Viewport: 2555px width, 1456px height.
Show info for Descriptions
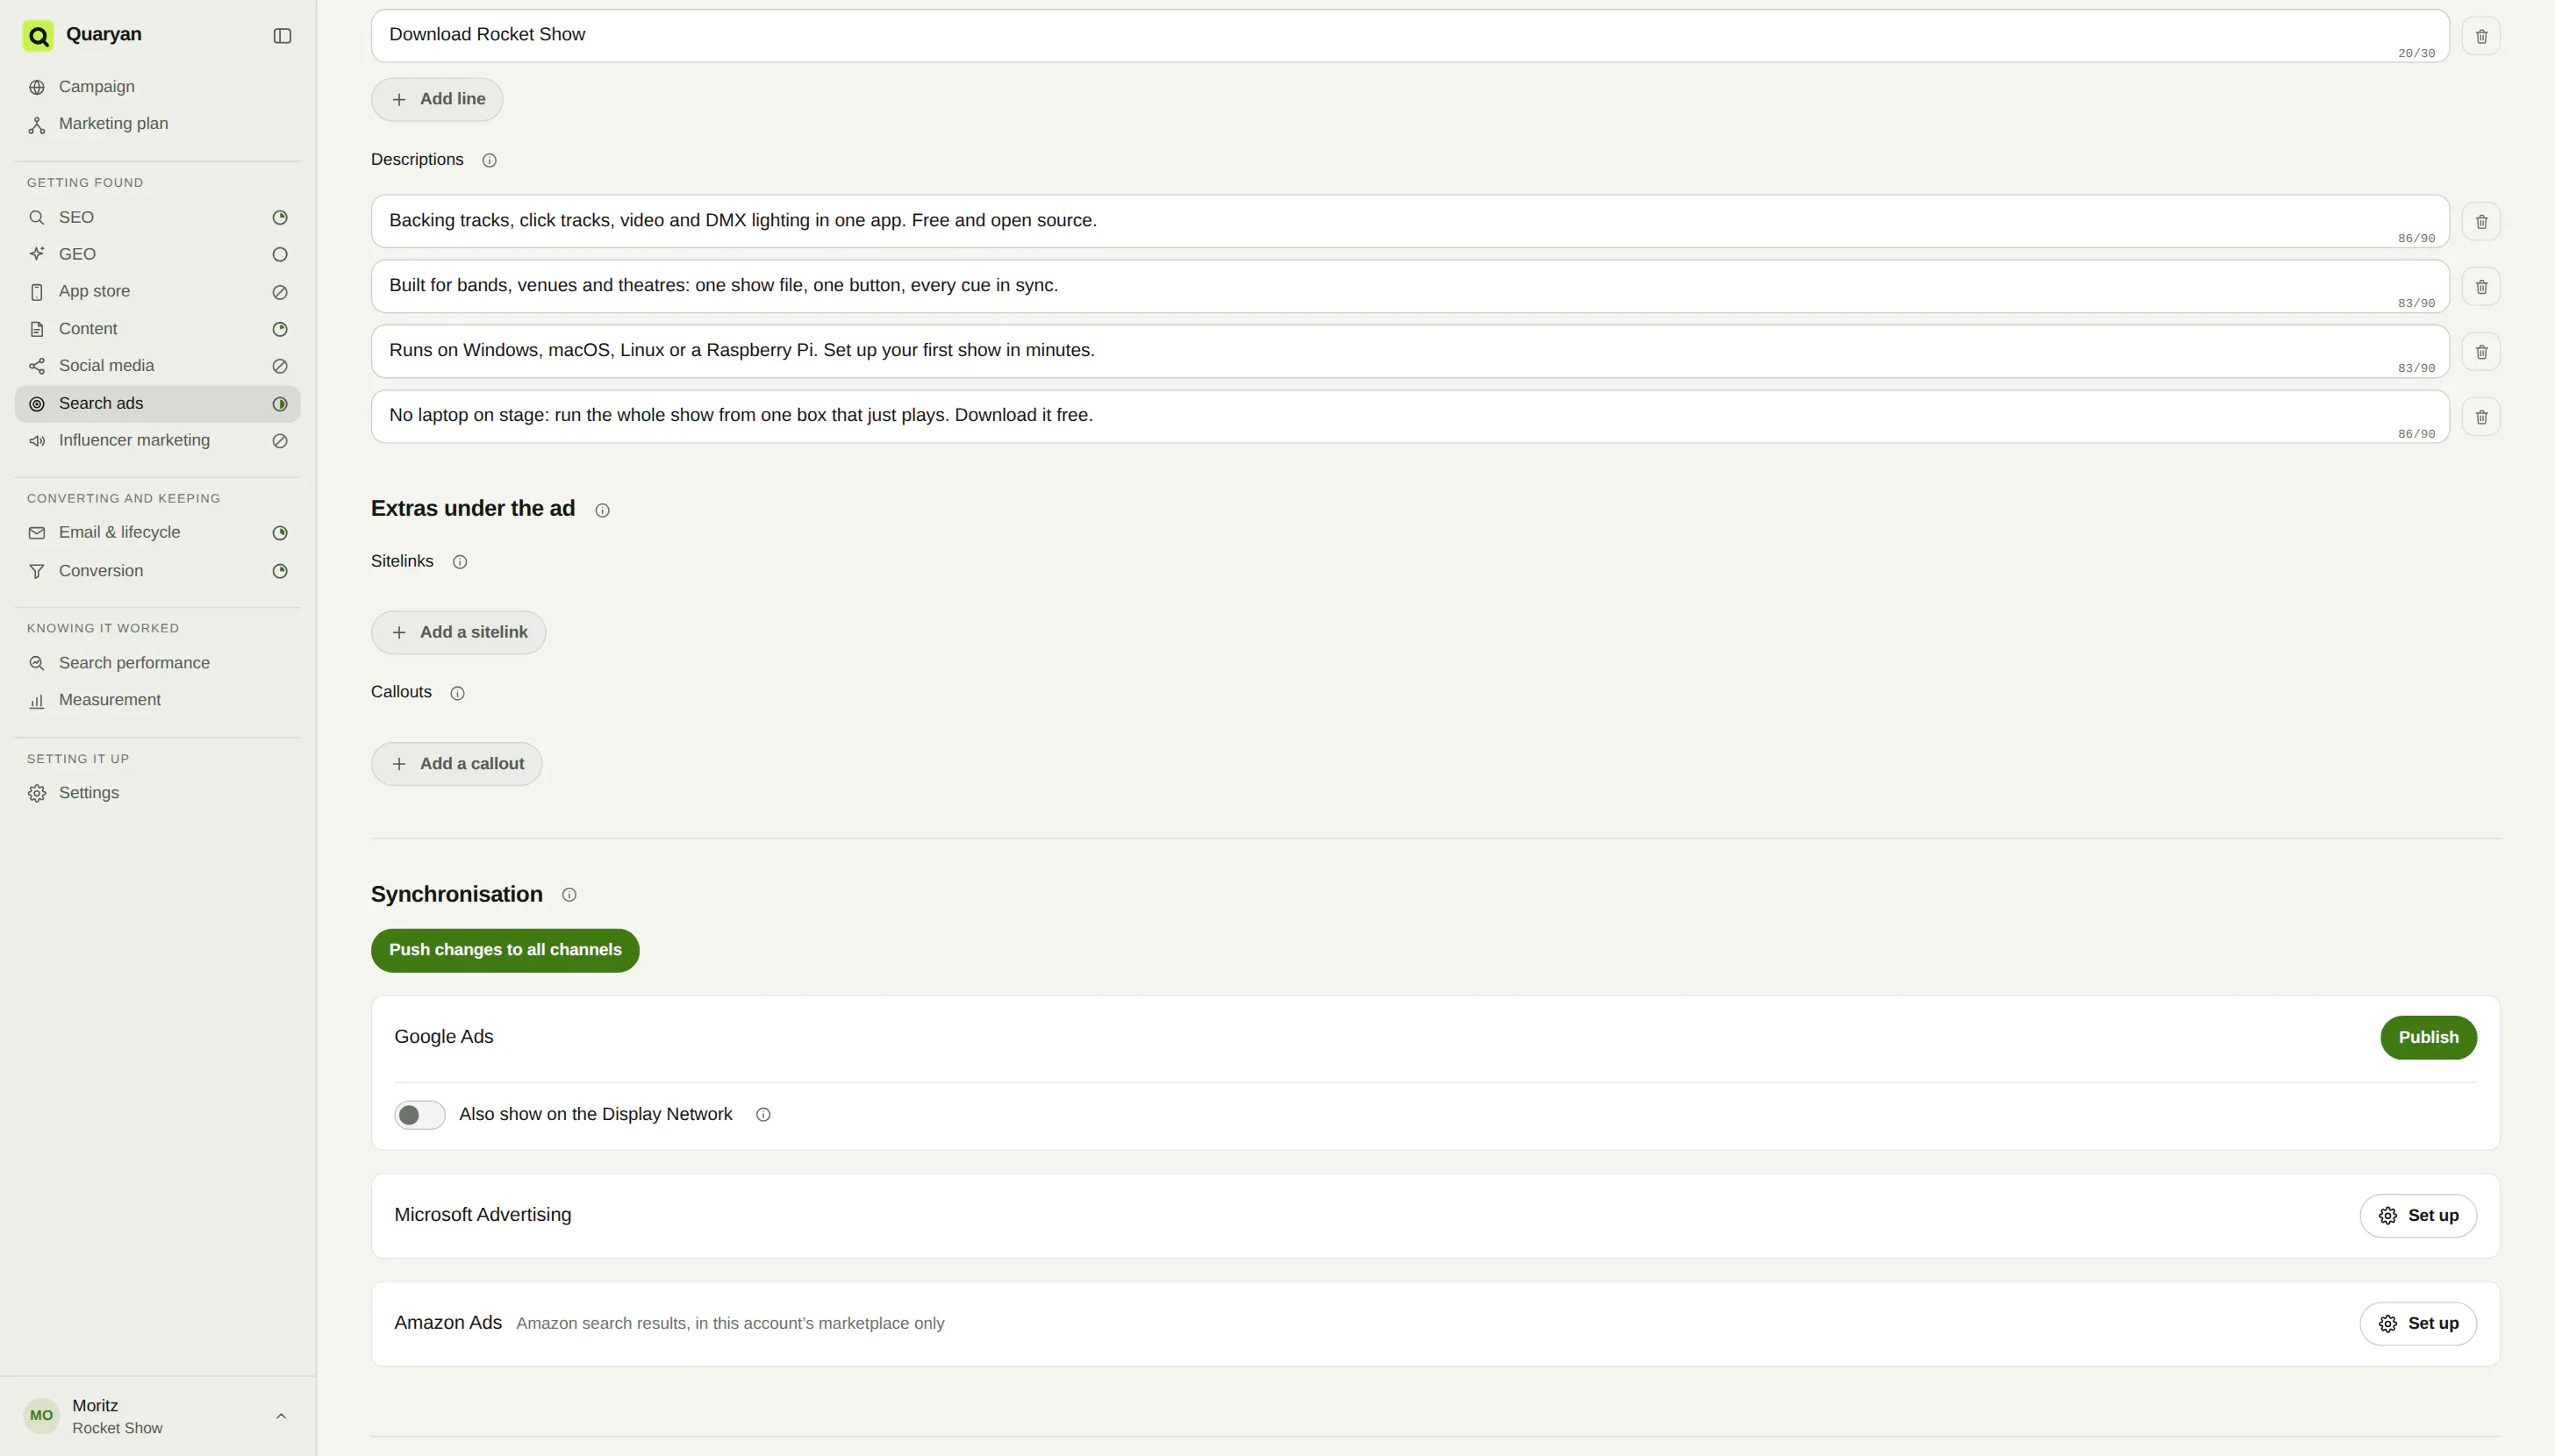[489, 160]
